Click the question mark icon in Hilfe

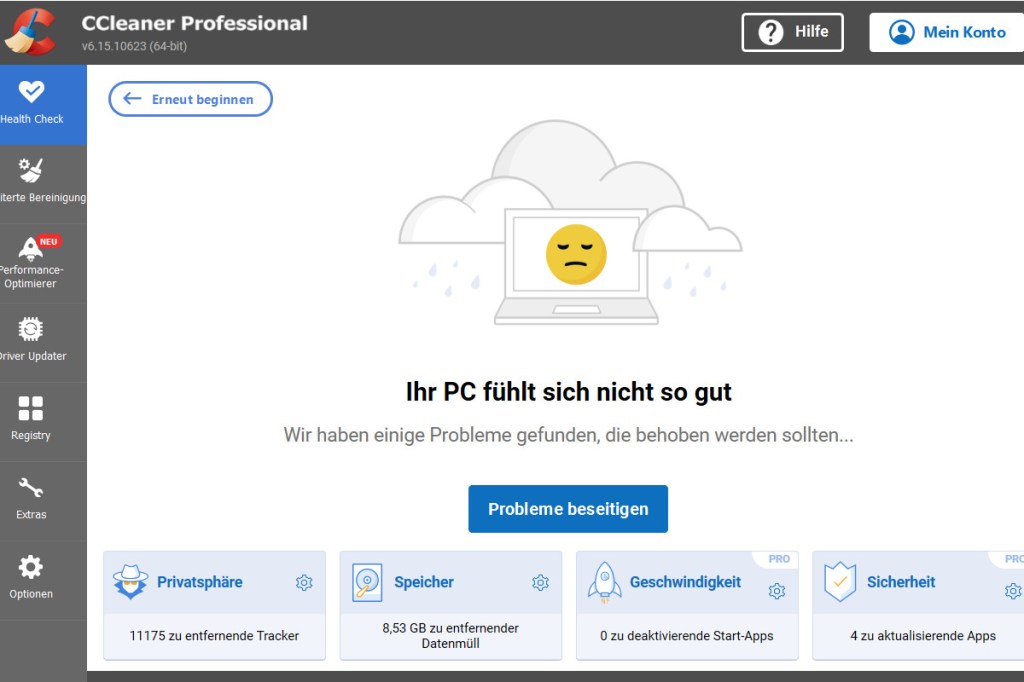pyautogui.click(x=771, y=32)
